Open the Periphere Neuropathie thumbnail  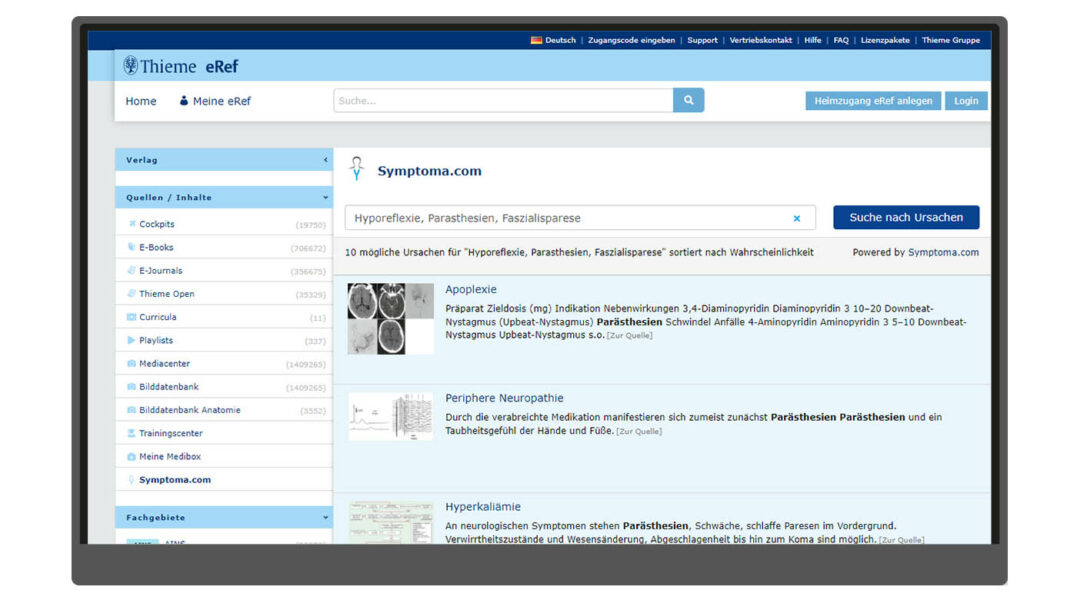point(390,416)
